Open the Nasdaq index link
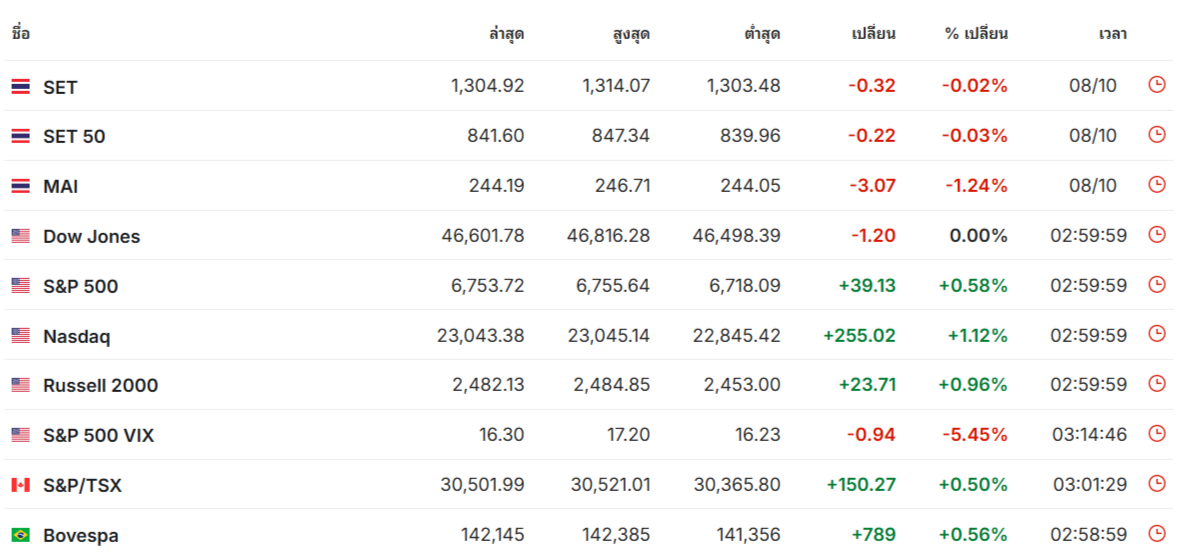 (x=76, y=337)
